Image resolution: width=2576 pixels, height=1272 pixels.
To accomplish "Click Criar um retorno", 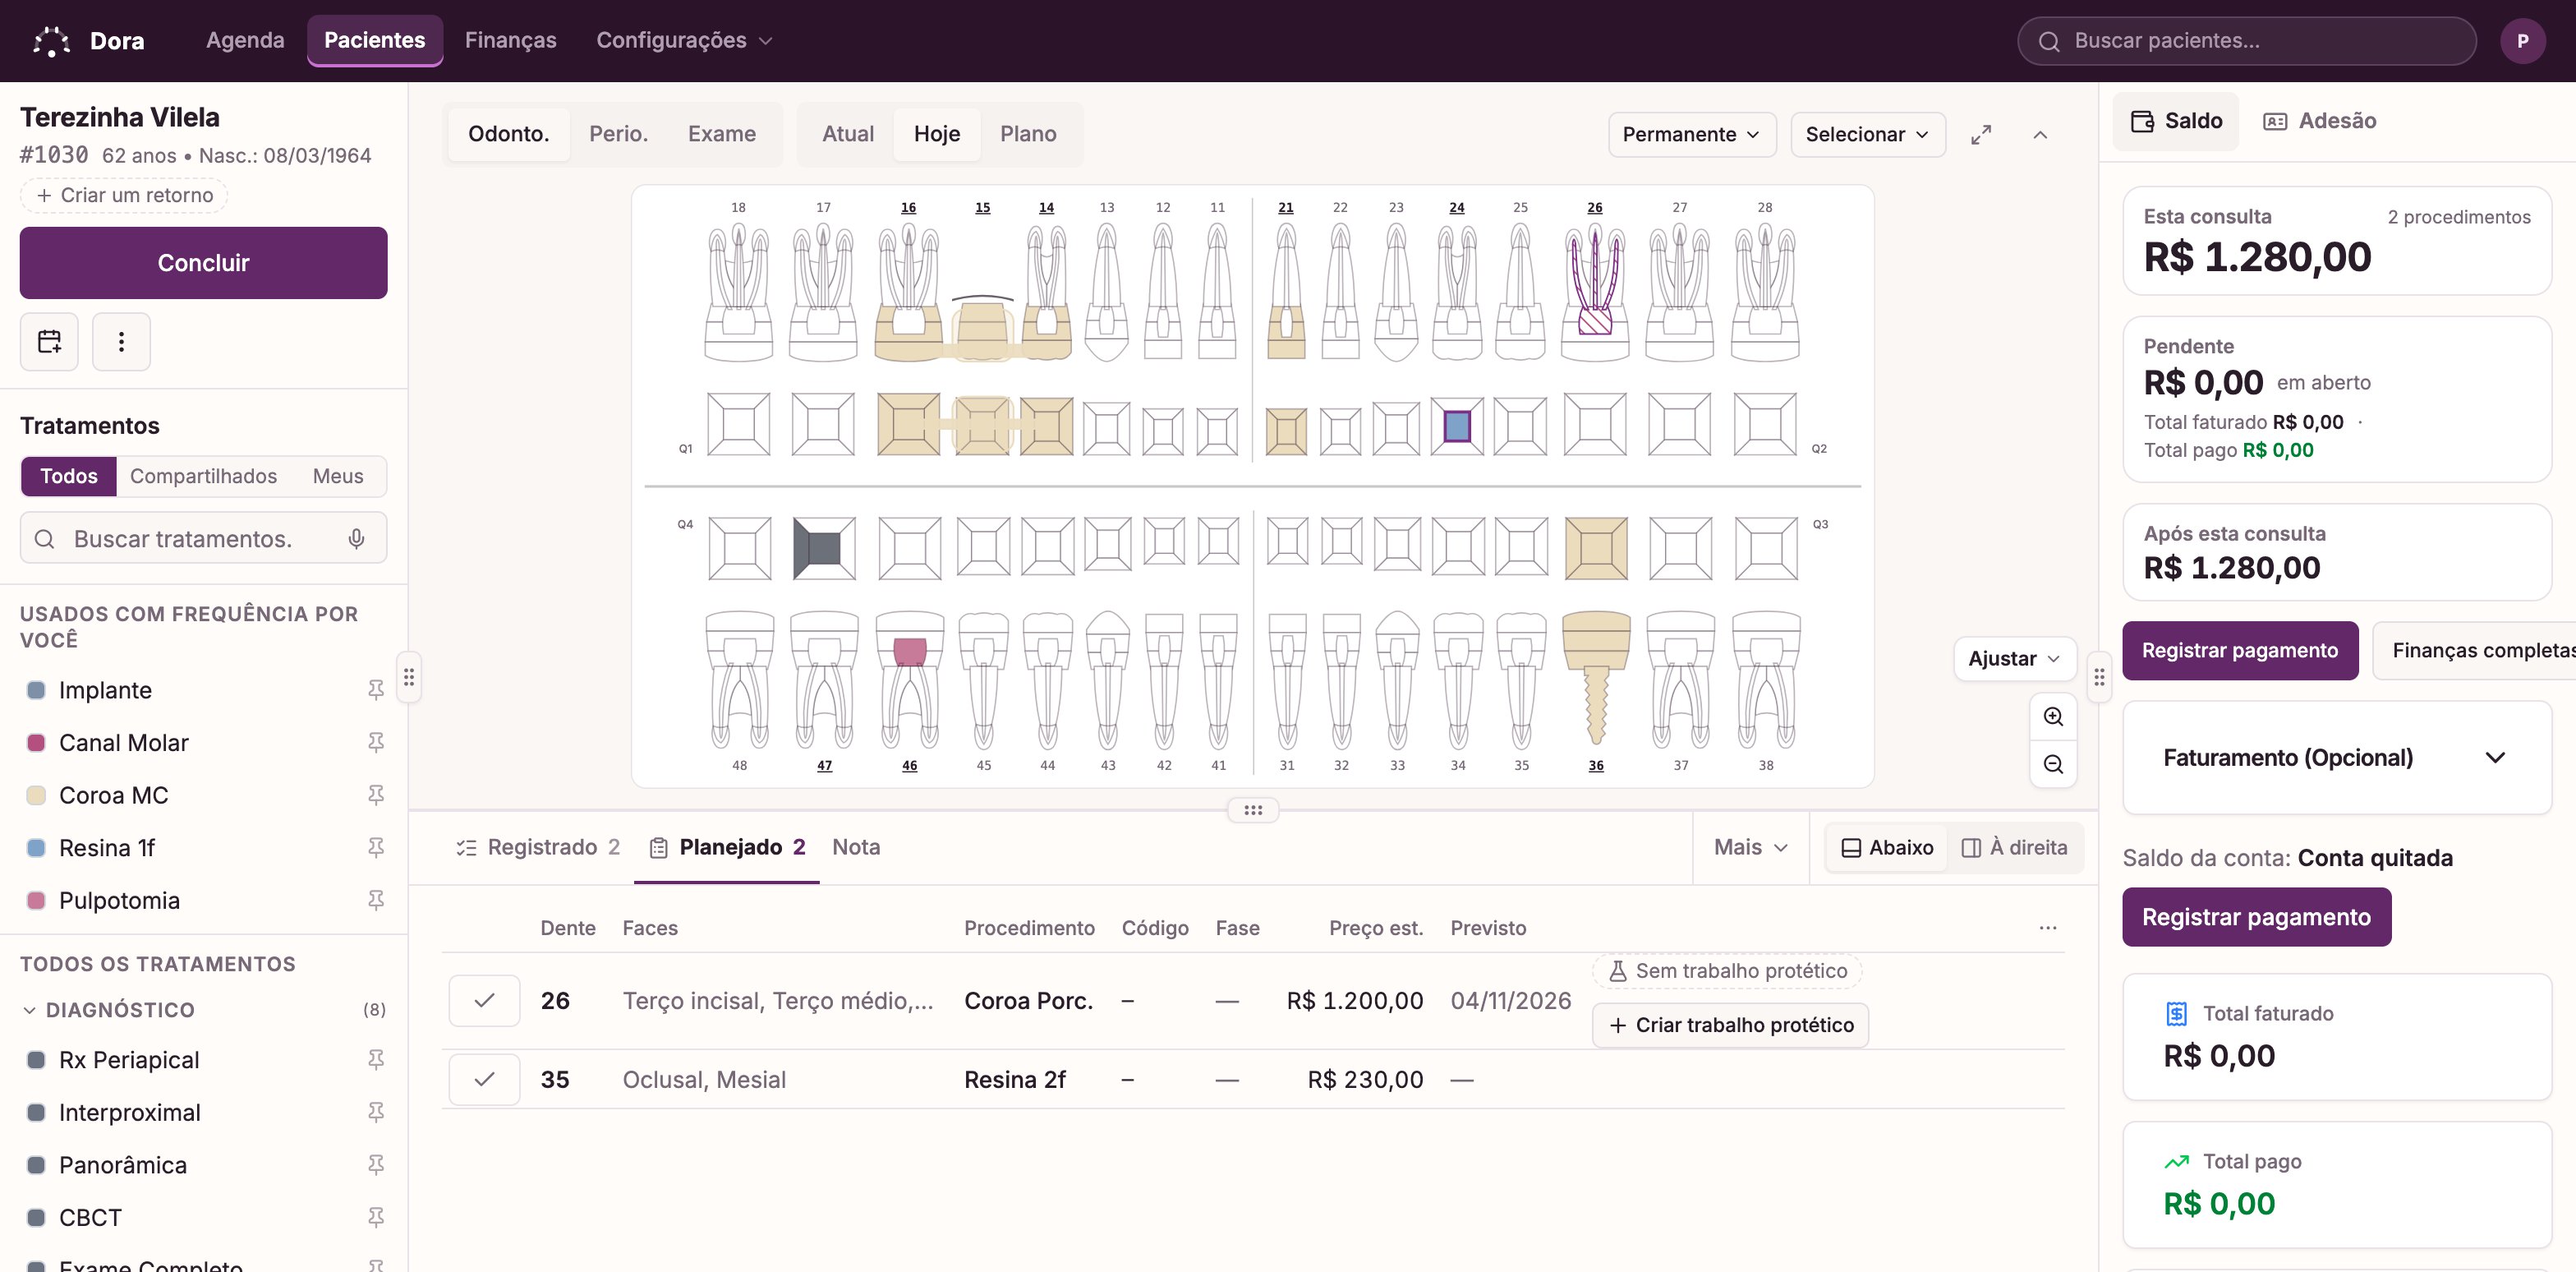I will [x=124, y=196].
